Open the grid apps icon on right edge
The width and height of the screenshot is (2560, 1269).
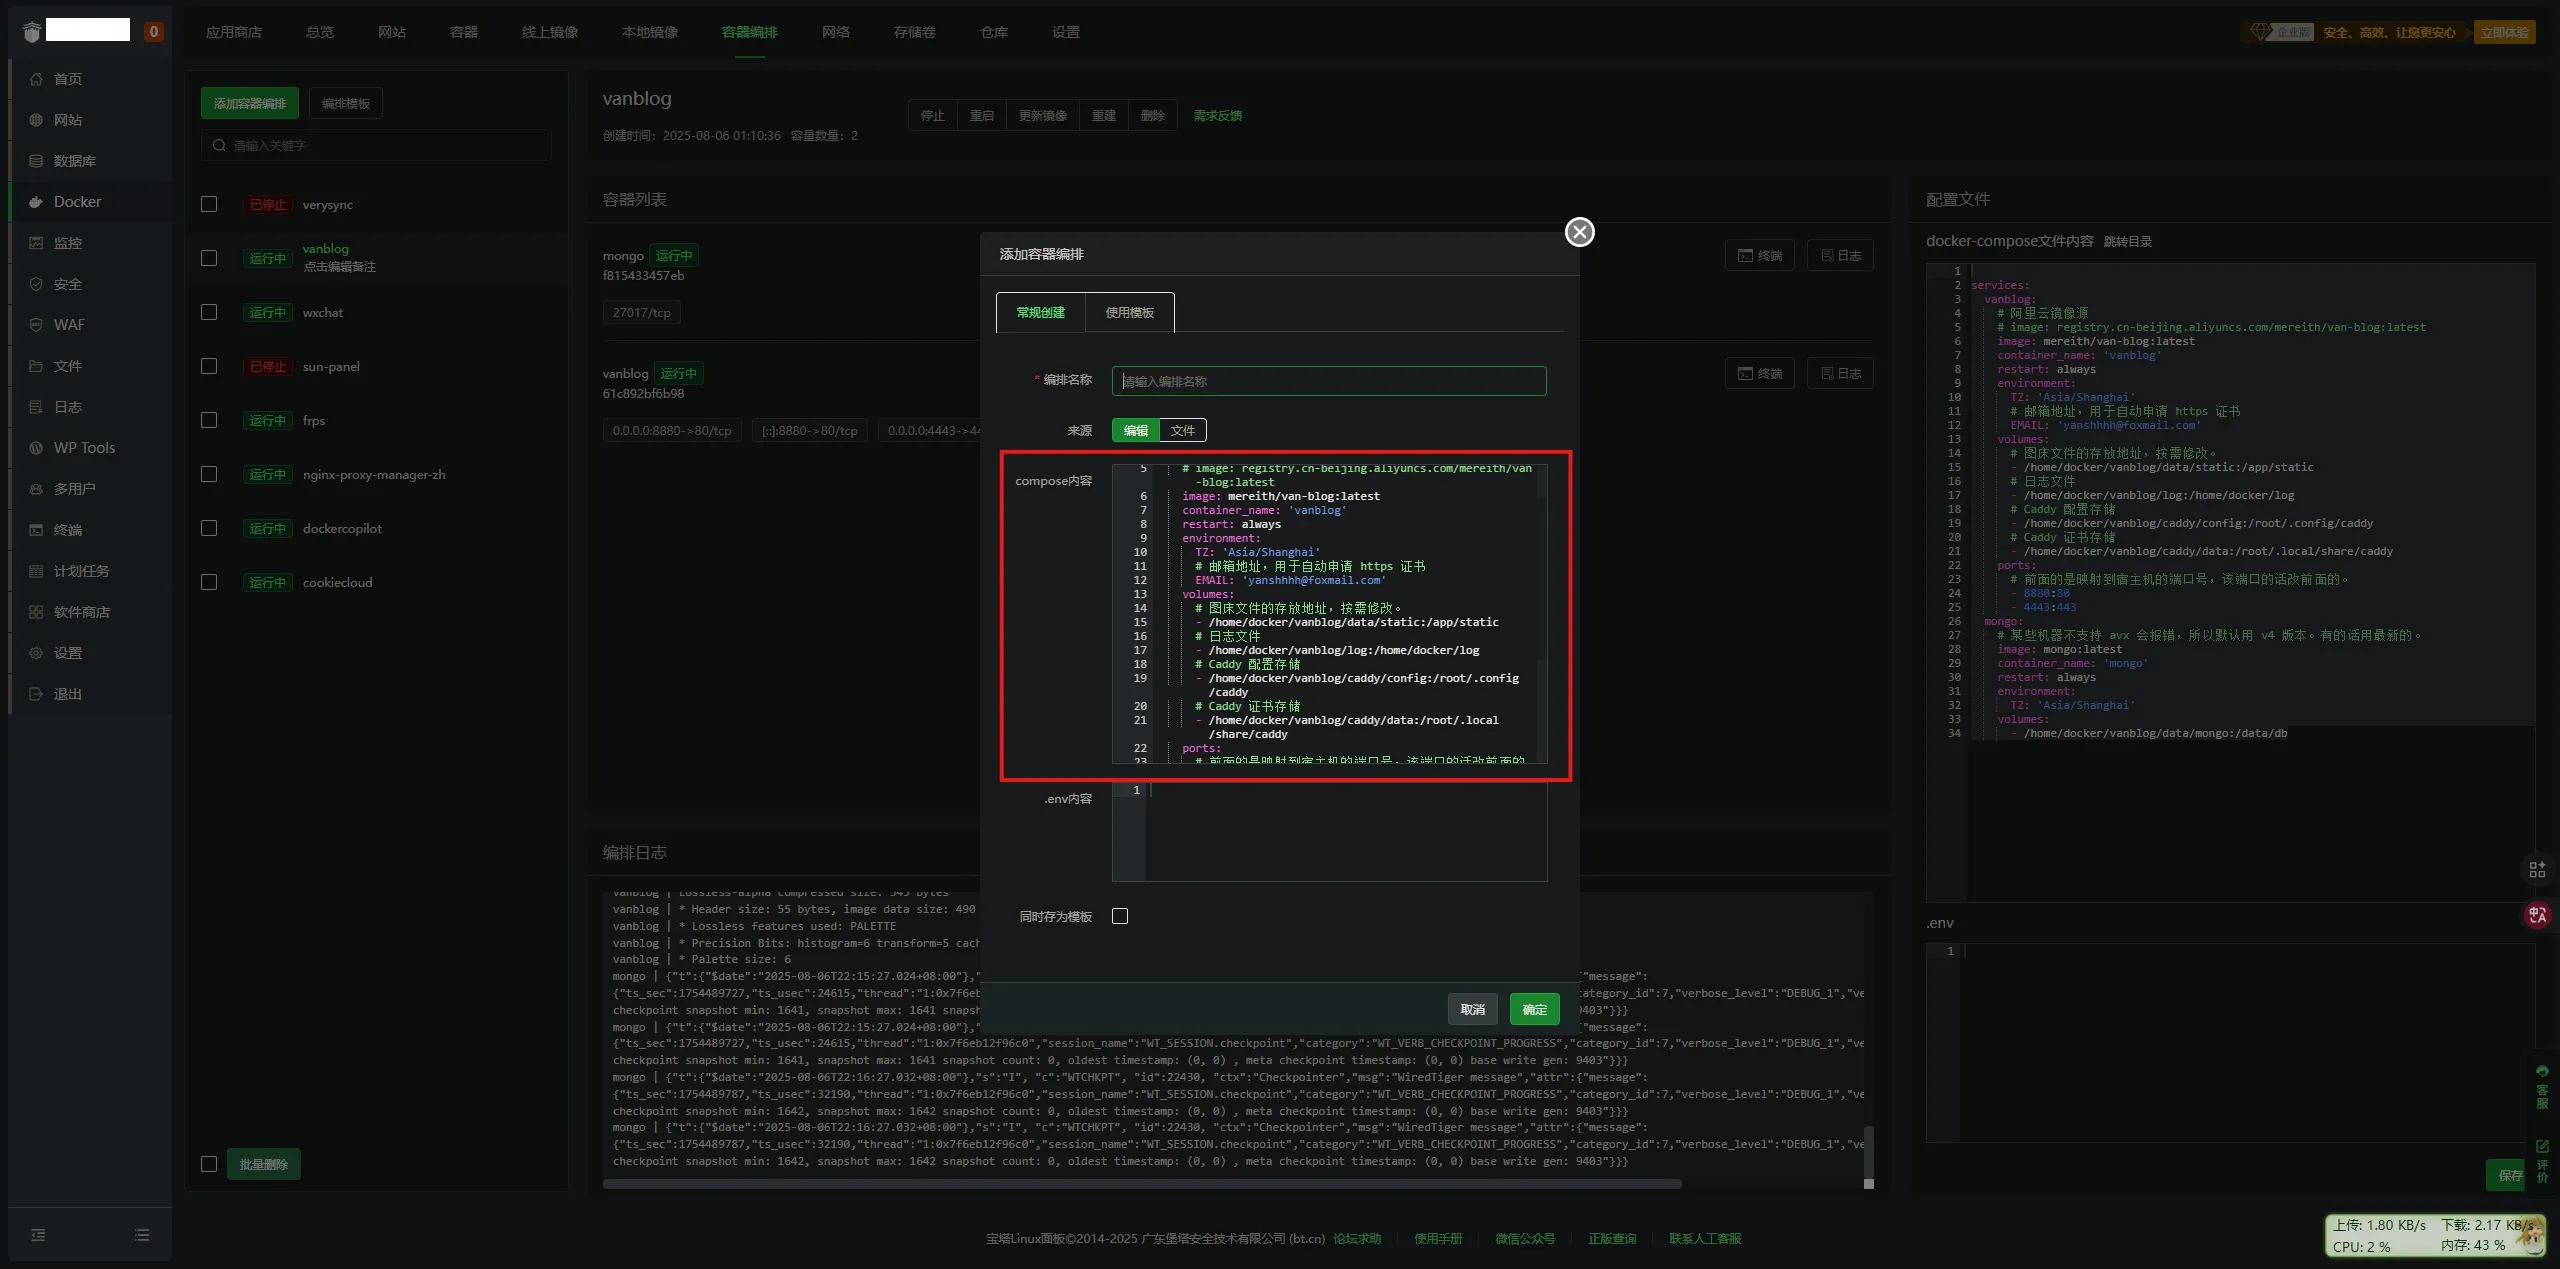pyautogui.click(x=2537, y=870)
